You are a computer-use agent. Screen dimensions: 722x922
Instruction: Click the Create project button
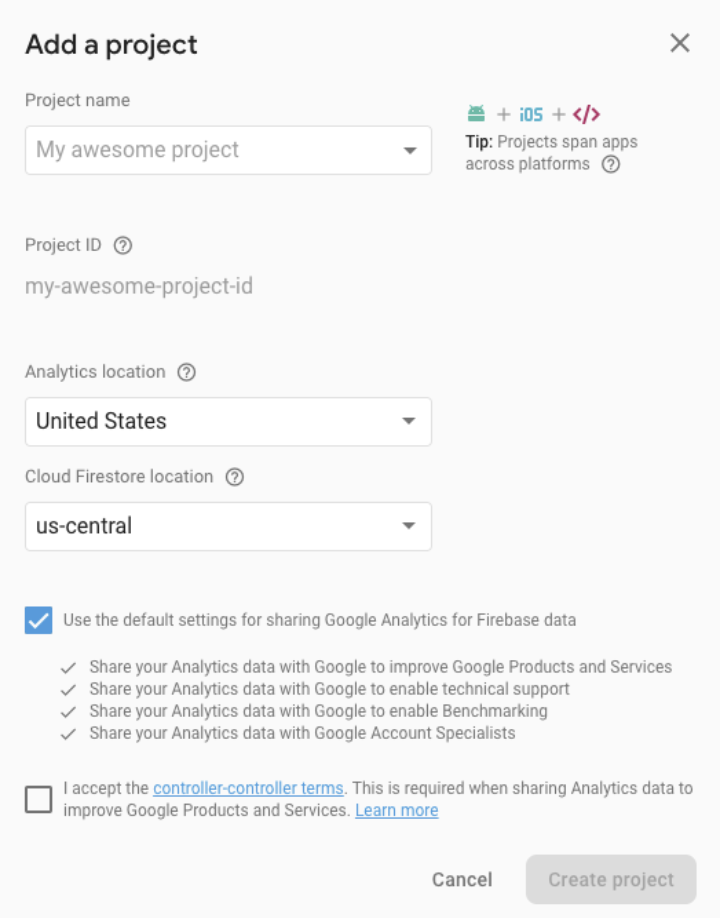tap(612, 880)
